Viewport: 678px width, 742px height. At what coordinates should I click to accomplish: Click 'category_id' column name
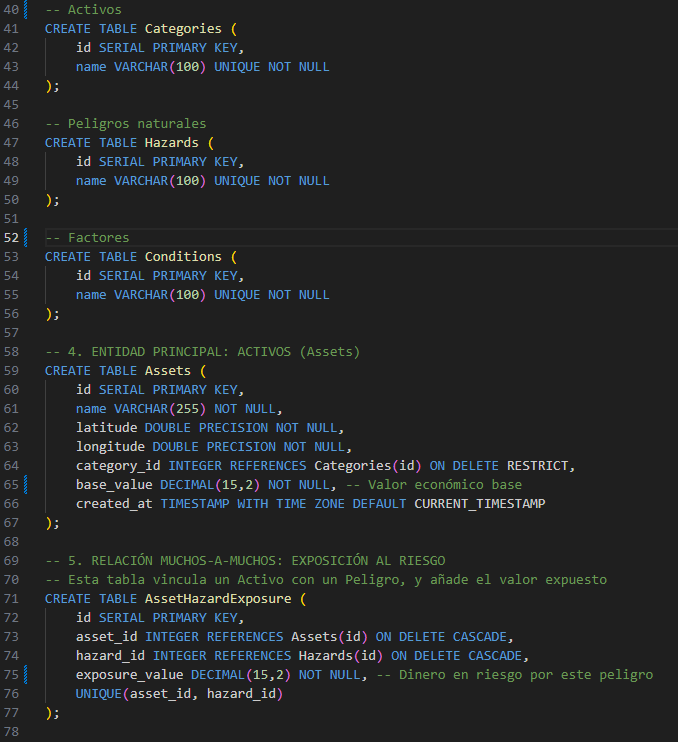(118, 466)
